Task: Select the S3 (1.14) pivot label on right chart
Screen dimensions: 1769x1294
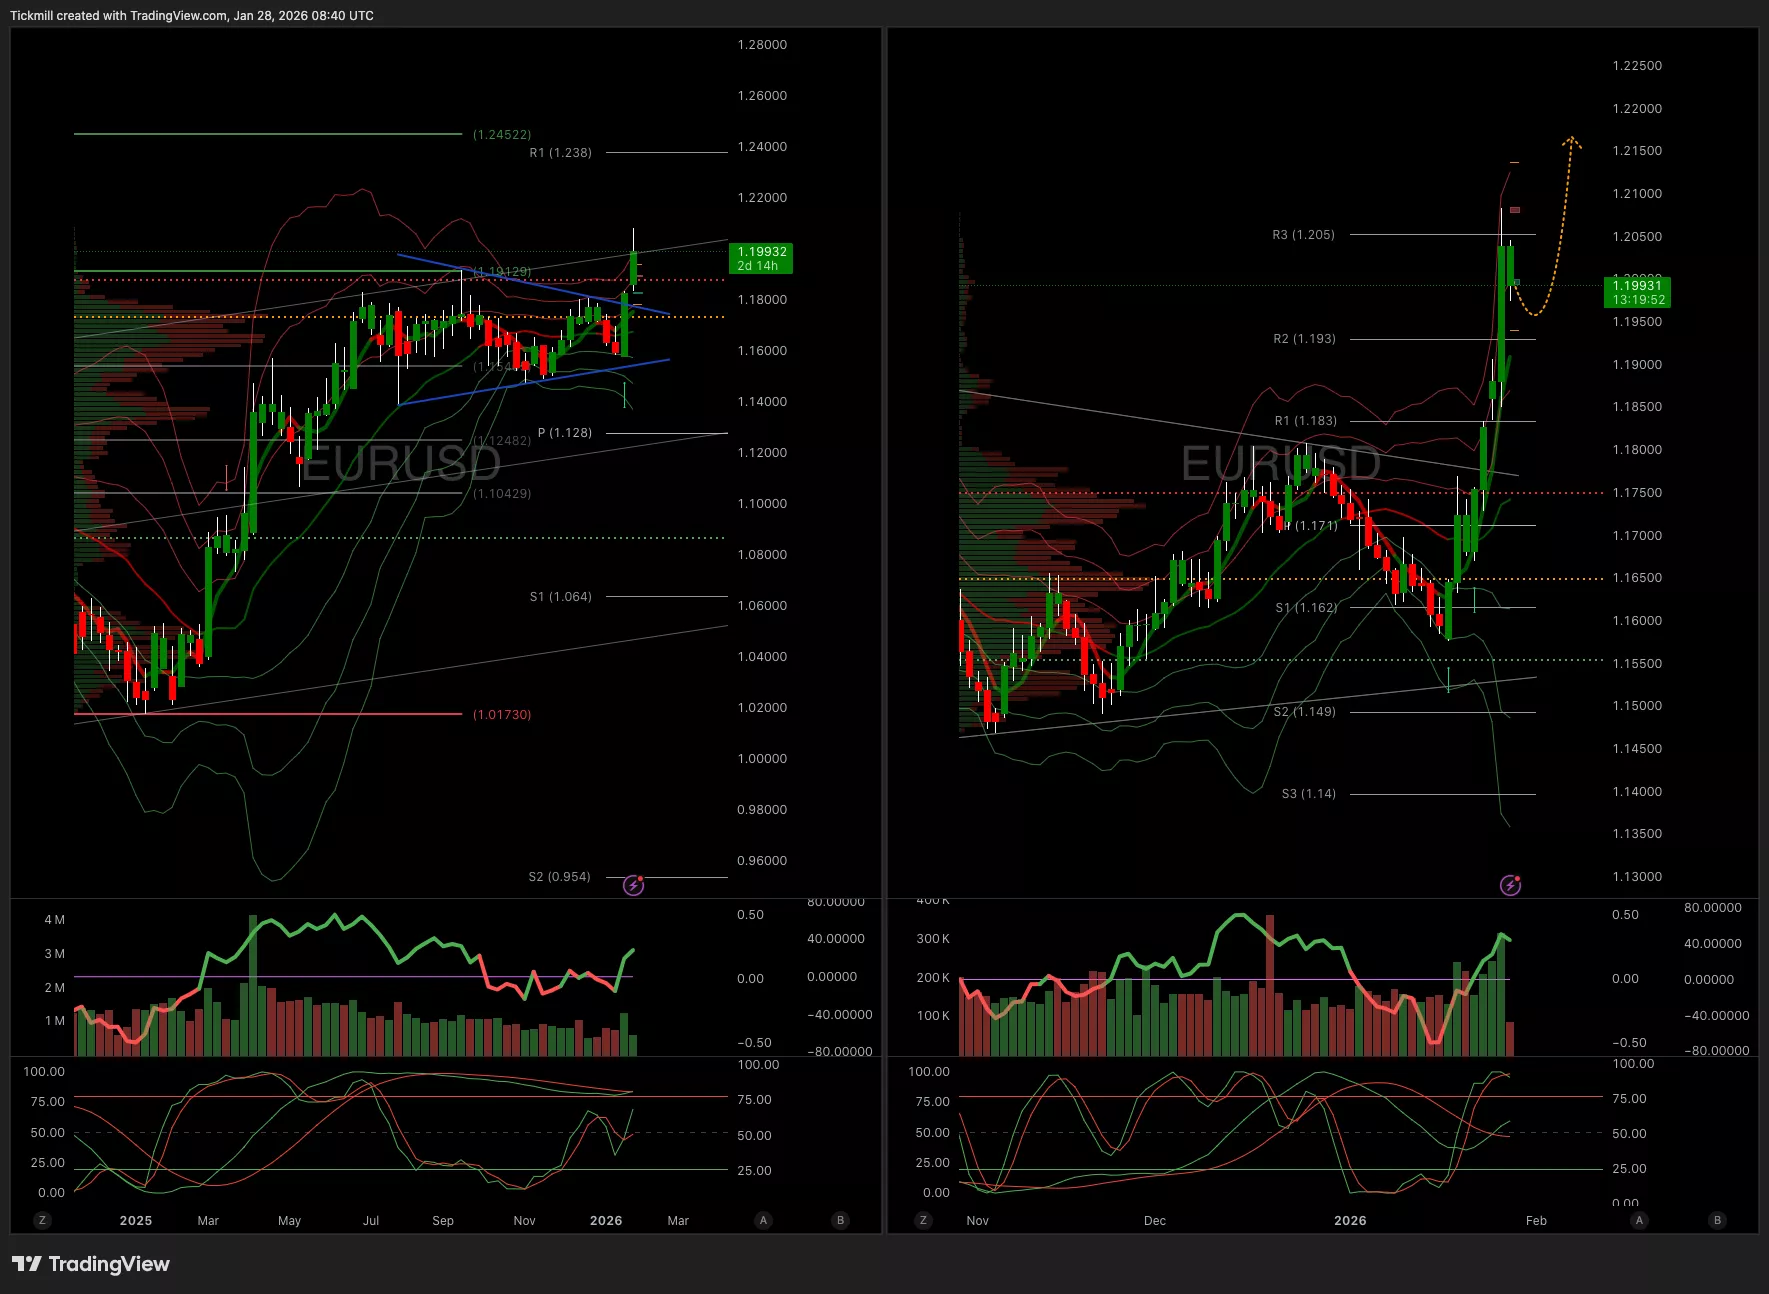Action: [1308, 794]
